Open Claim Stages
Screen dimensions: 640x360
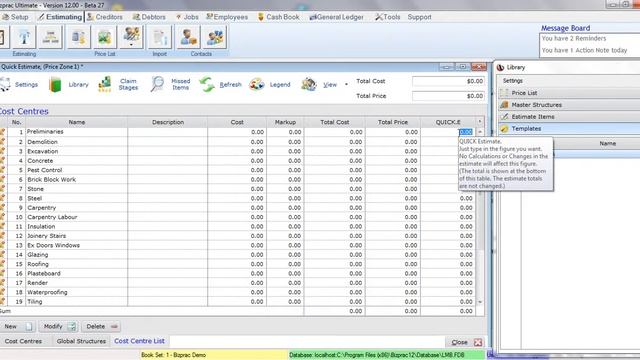pos(118,84)
